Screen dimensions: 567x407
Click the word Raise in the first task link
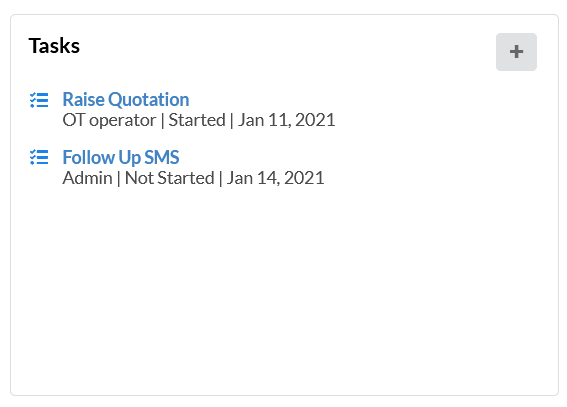(84, 99)
